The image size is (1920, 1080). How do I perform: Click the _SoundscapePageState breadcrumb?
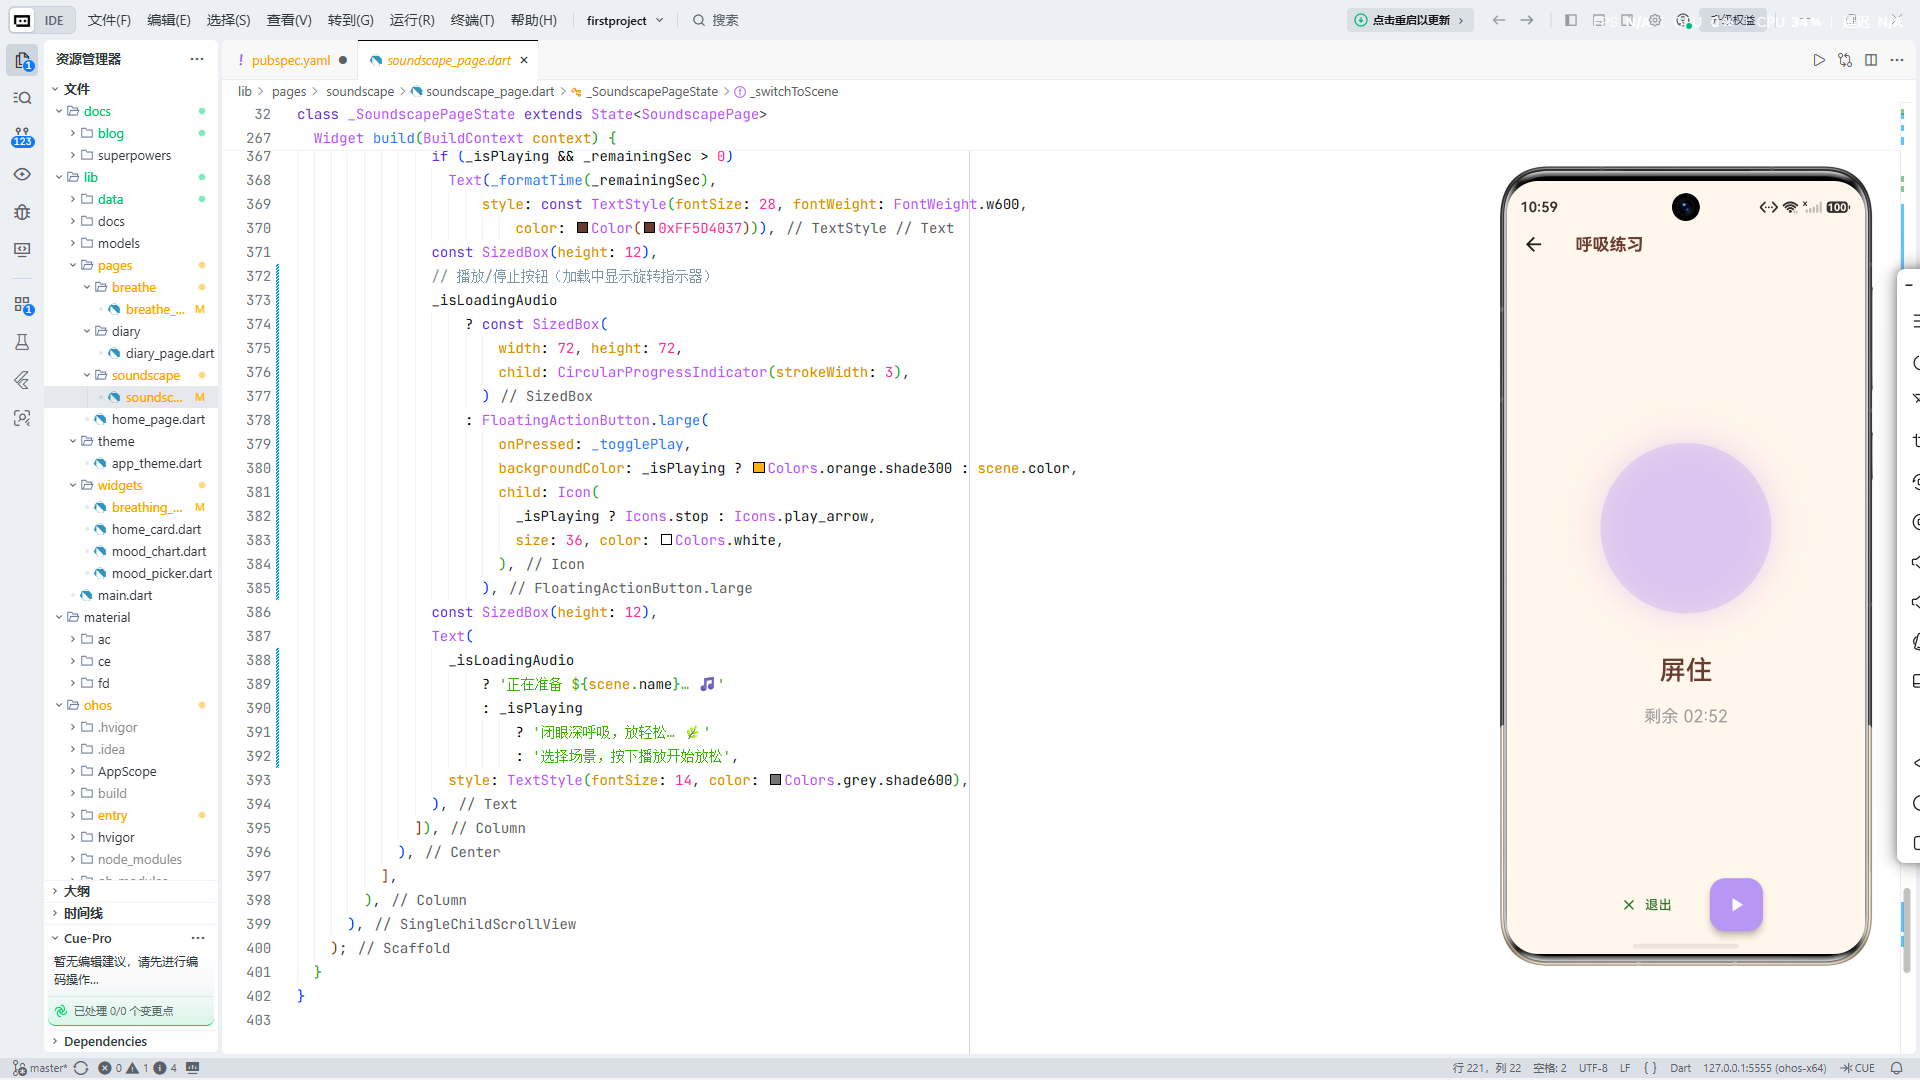tap(652, 91)
